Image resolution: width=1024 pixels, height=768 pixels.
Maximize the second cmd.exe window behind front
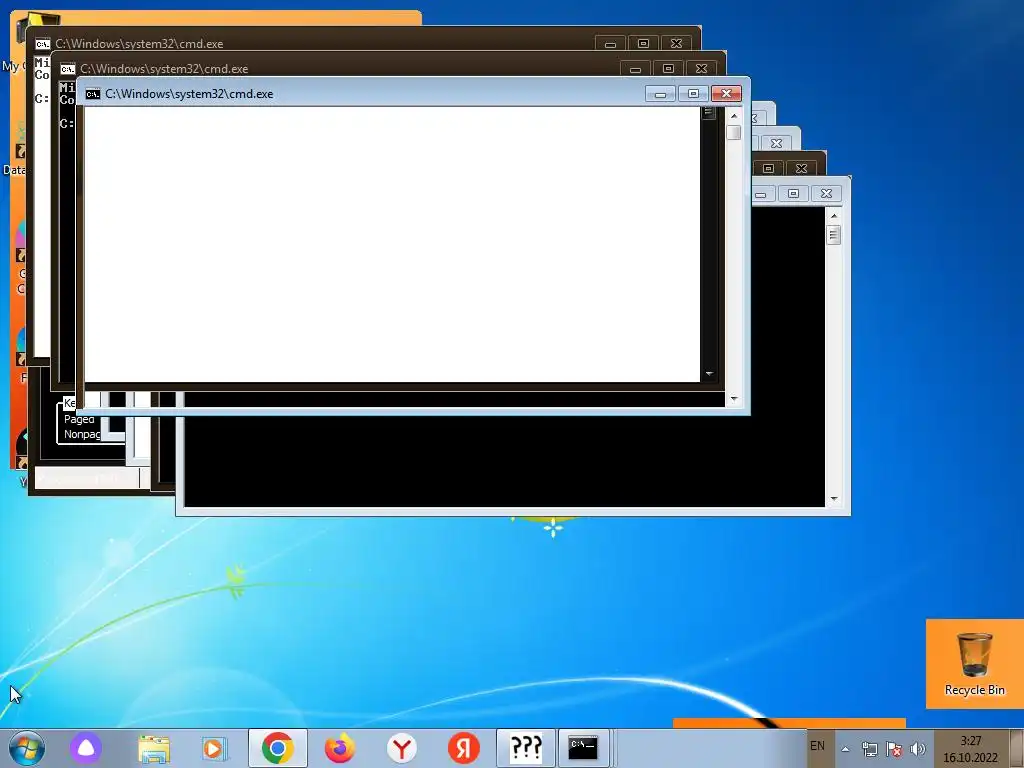(668, 69)
